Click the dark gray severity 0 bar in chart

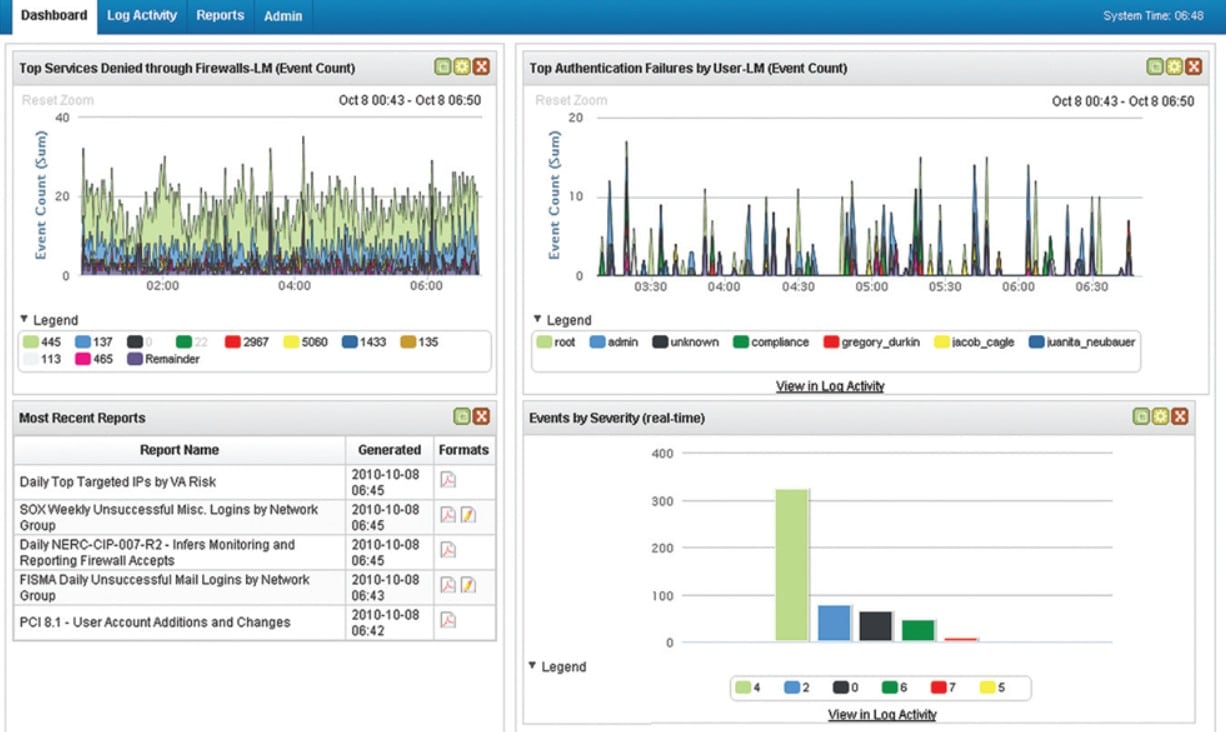point(876,626)
